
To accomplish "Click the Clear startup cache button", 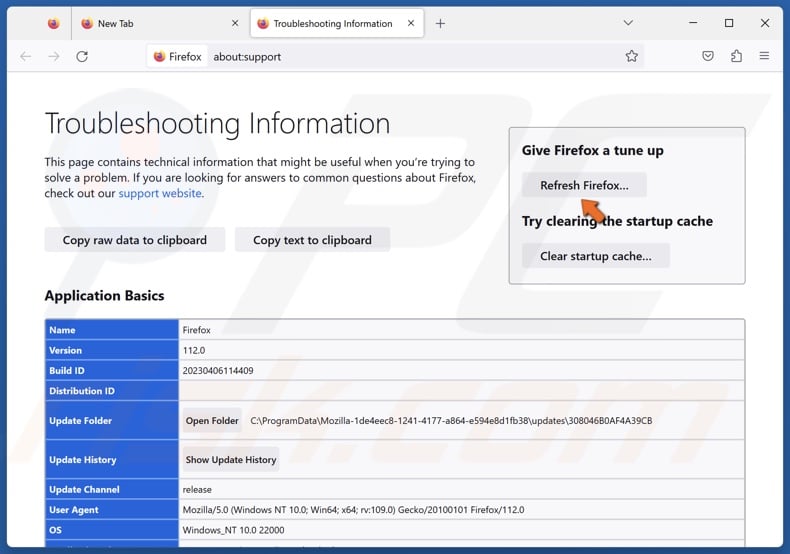I will click(596, 256).
